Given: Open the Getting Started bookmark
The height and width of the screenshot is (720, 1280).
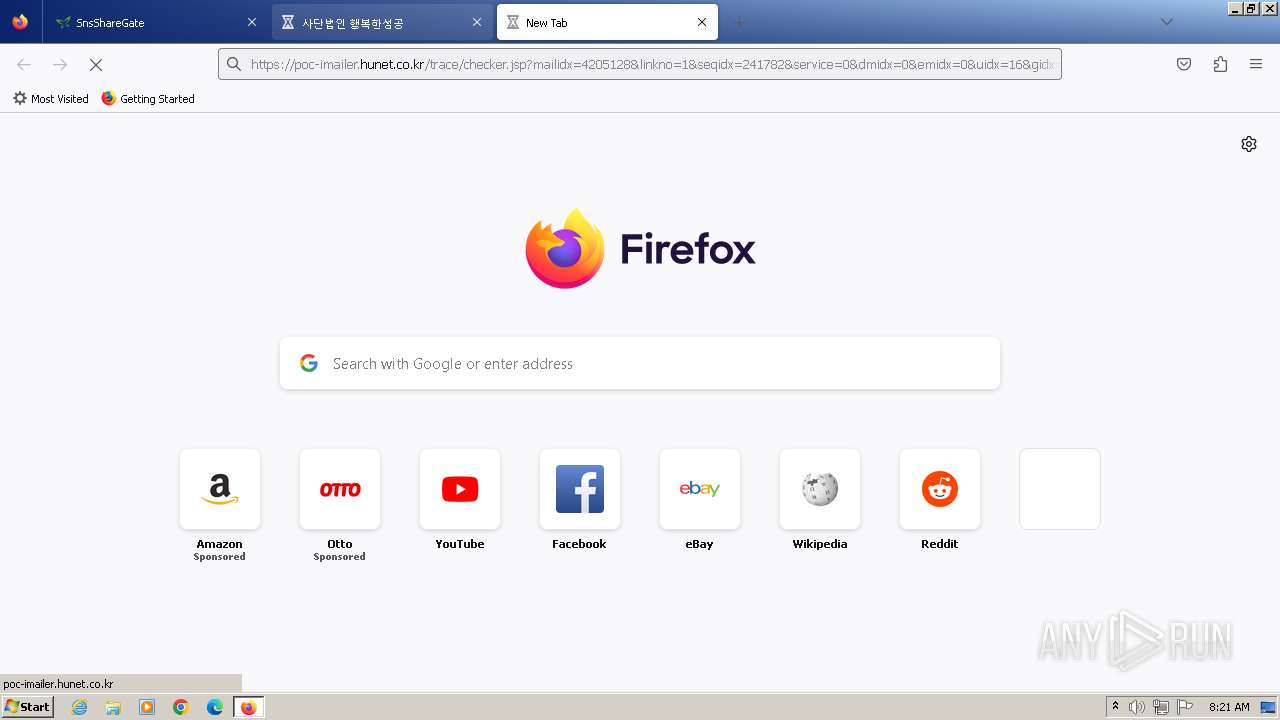Looking at the screenshot, I should pyautogui.click(x=148, y=99).
